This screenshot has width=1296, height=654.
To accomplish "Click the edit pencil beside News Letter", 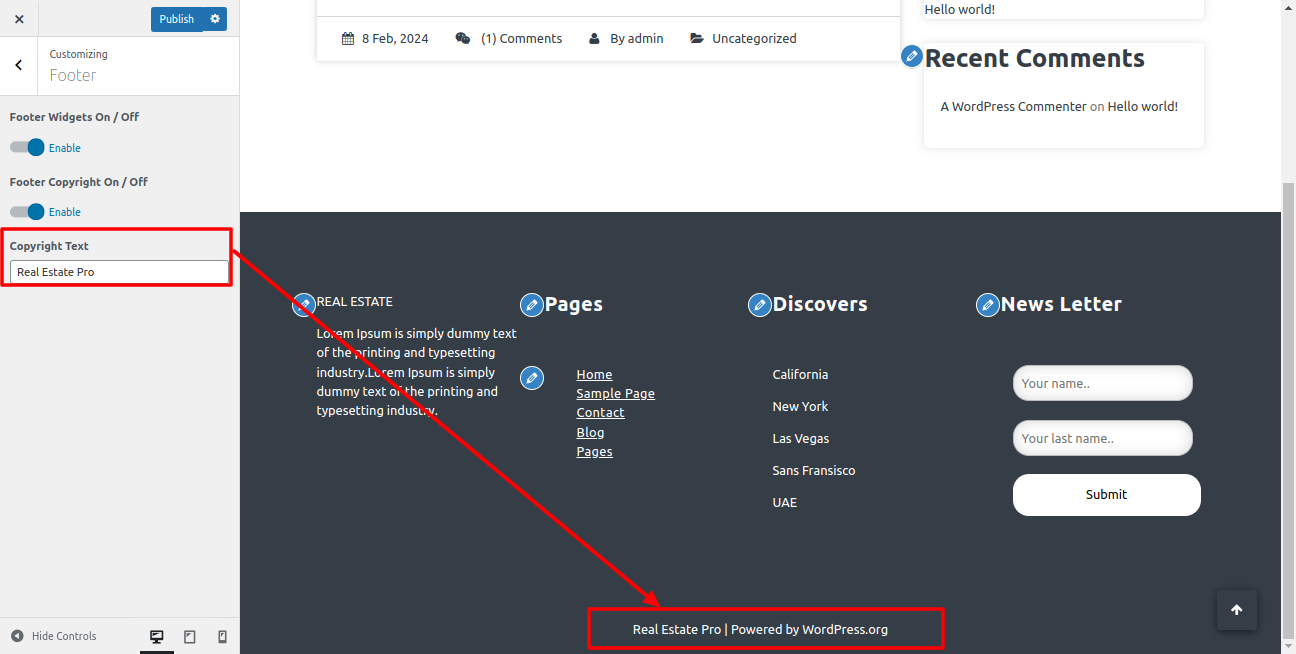I will tap(988, 305).
